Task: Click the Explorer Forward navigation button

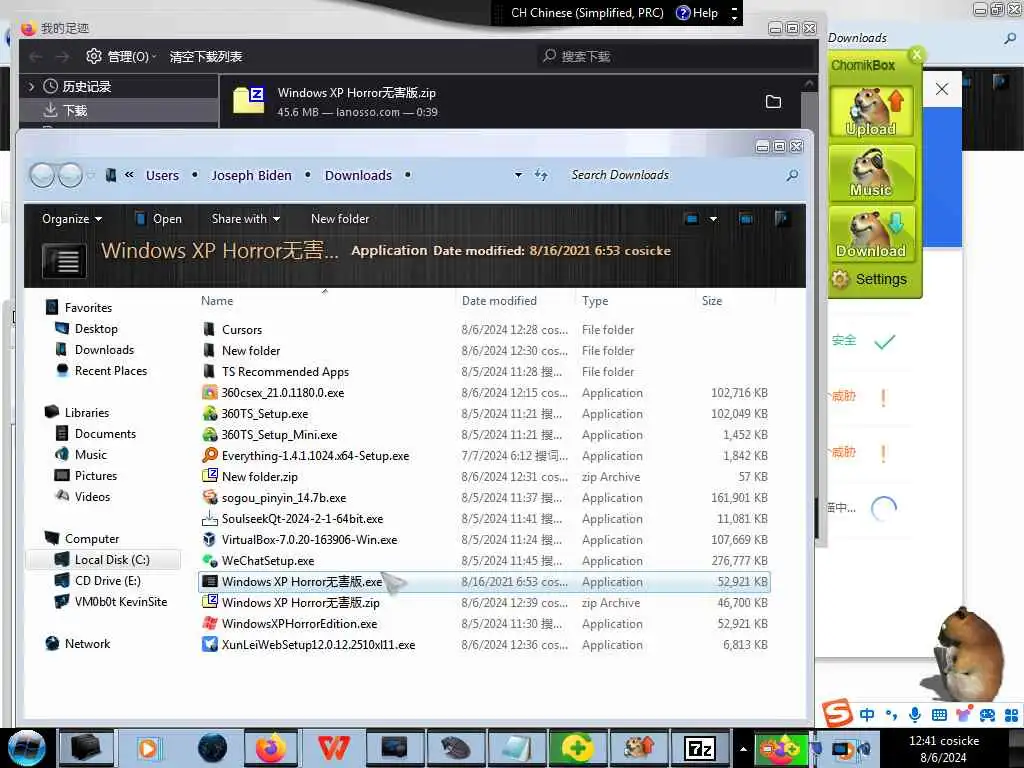Action: pyautogui.click(x=71, y=175)
